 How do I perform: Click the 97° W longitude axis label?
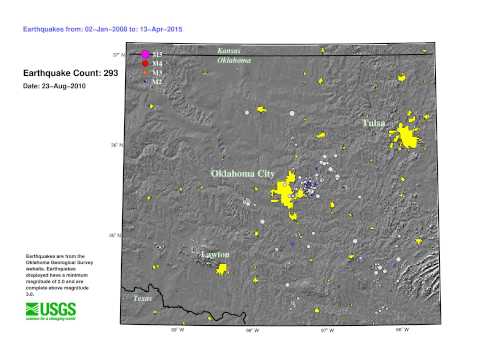327,330
